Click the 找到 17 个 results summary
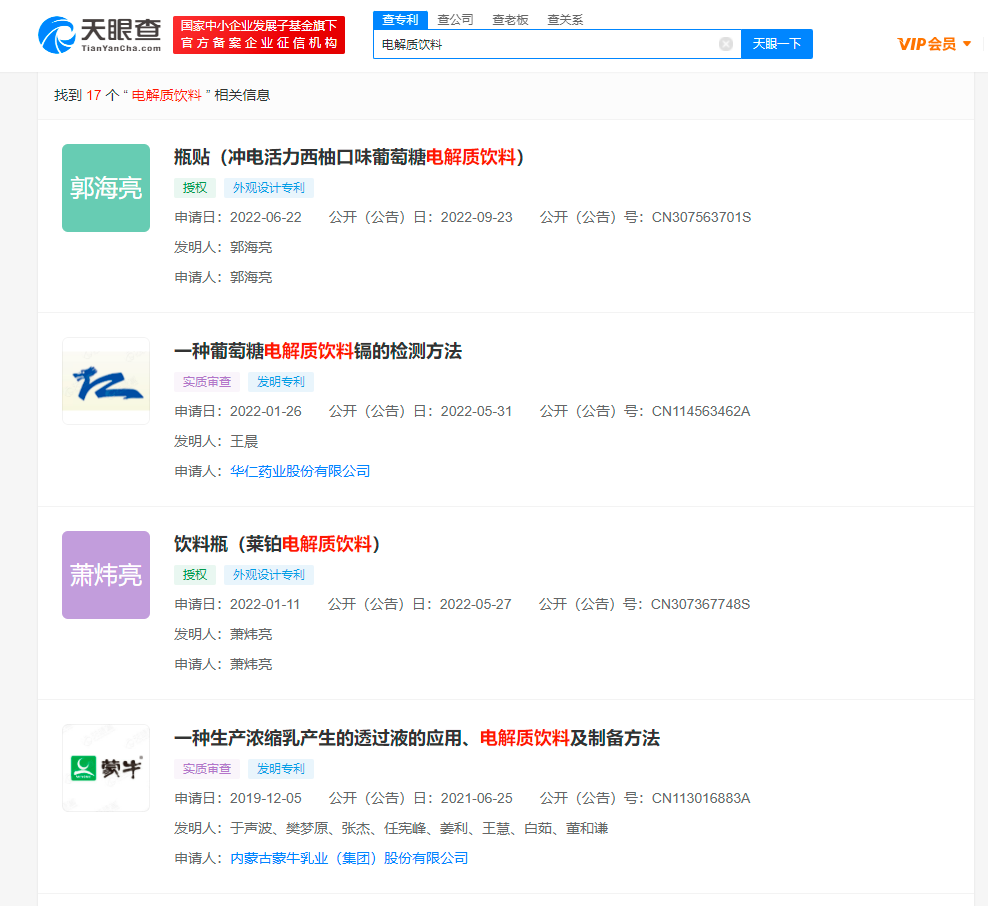Image resolution: width=988 pixels, height=906 pixels. [x=162, y=95]
